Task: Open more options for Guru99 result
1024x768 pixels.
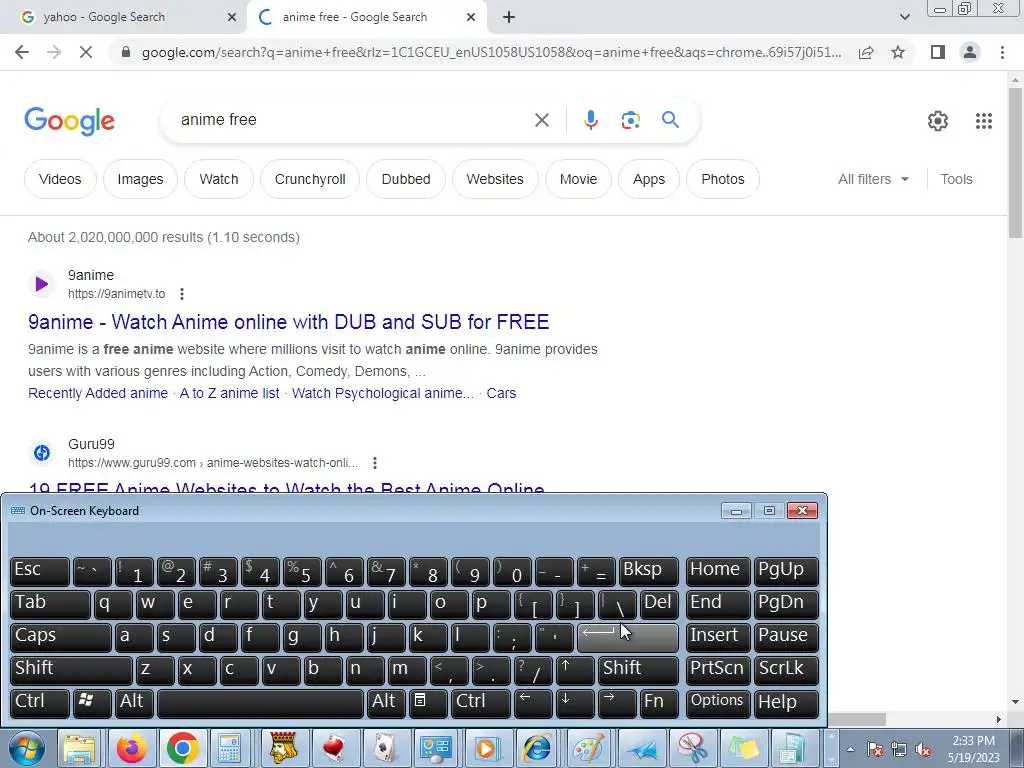Action: [x=375, y=463]
